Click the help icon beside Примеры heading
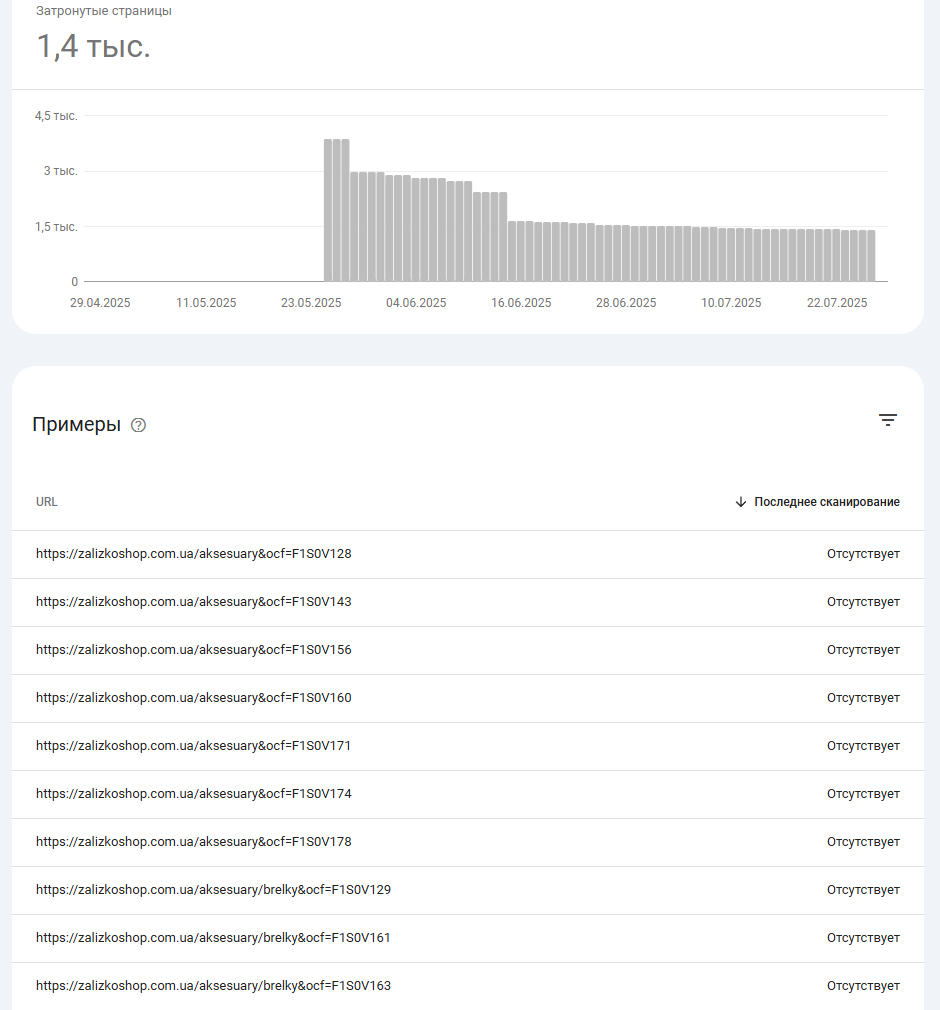Viewport: 940px width, 1010px height. 138,425
